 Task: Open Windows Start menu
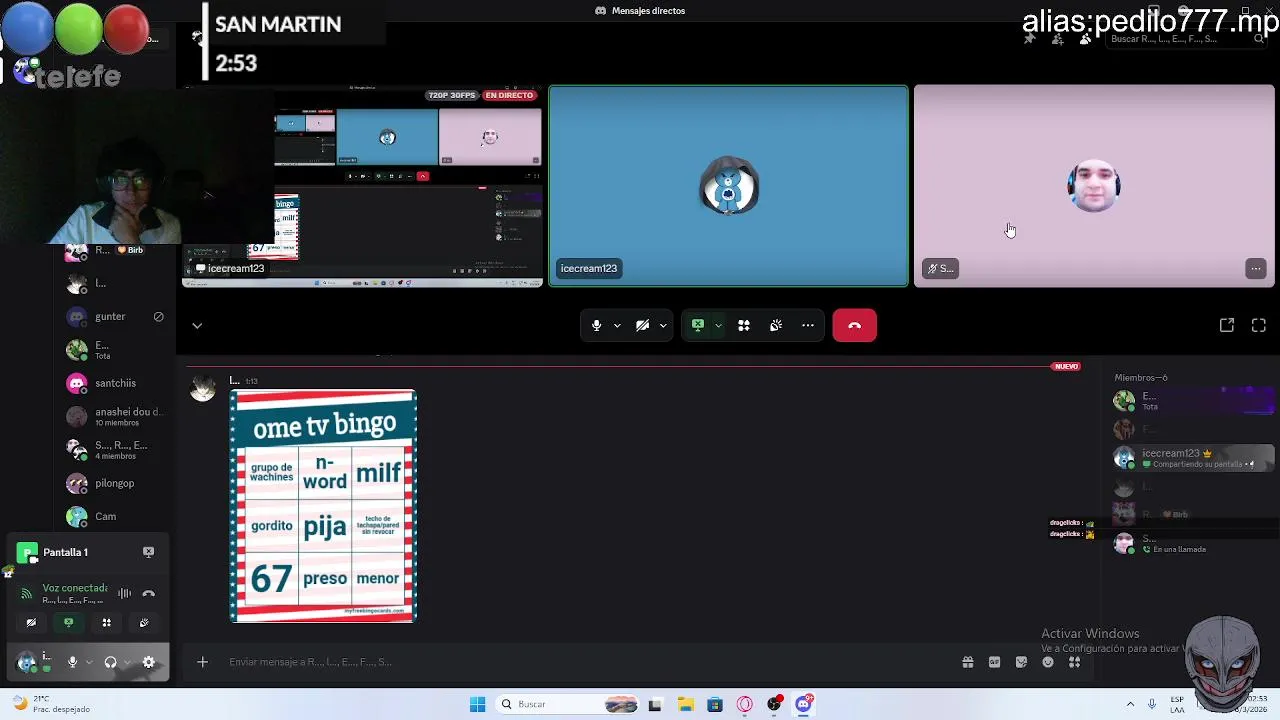[478, 704]
